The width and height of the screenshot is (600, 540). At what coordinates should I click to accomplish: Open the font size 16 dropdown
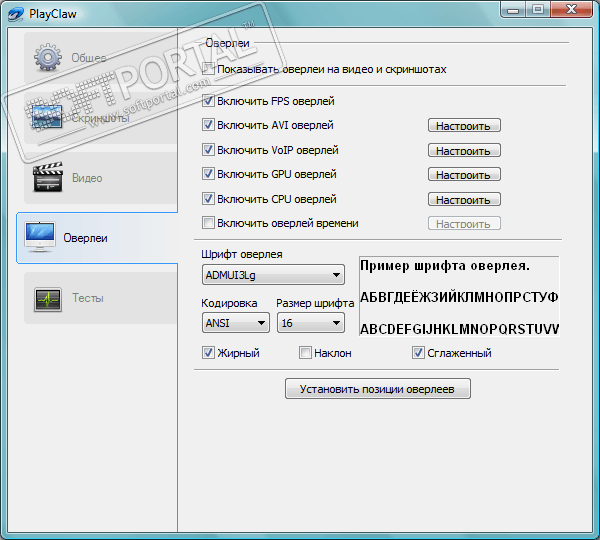311,323
